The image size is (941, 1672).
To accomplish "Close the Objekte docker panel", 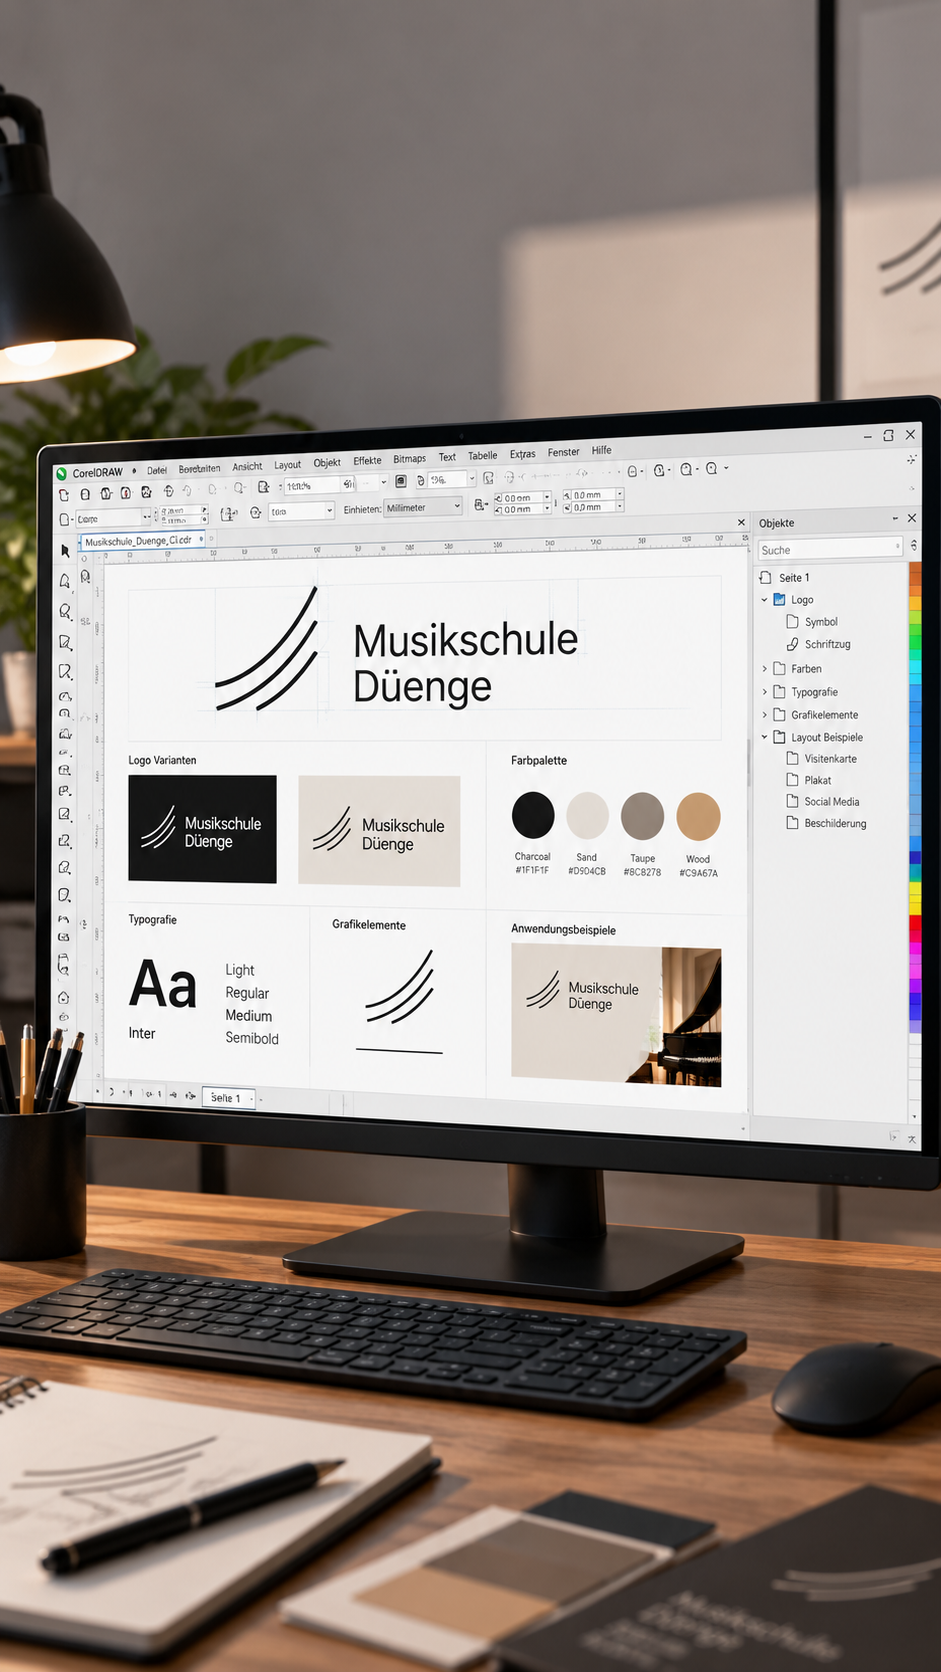I will click(911, 518).
